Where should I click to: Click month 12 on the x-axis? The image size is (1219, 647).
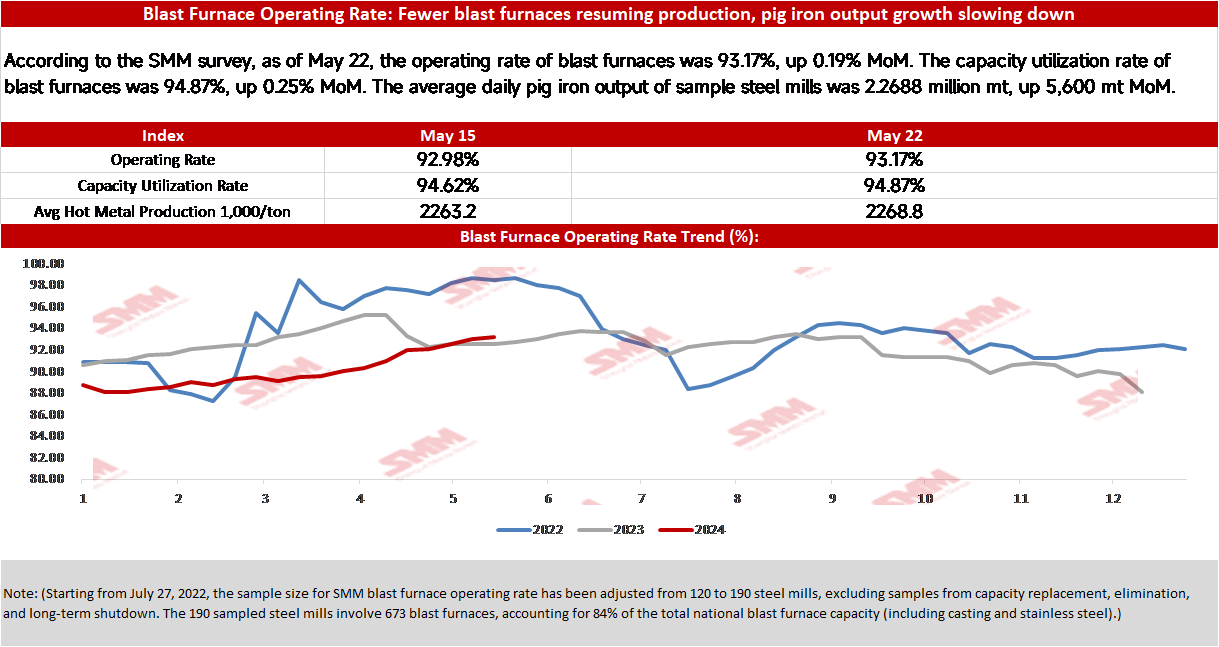coord(1112,497)
